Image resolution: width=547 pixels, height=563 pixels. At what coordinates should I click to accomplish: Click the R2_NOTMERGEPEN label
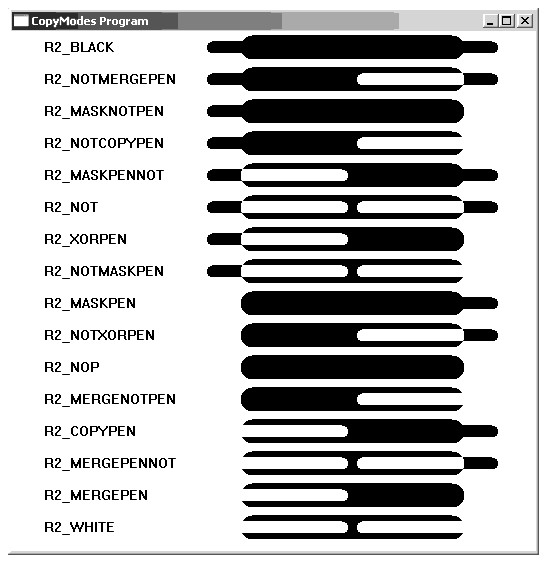coord(110,79)
